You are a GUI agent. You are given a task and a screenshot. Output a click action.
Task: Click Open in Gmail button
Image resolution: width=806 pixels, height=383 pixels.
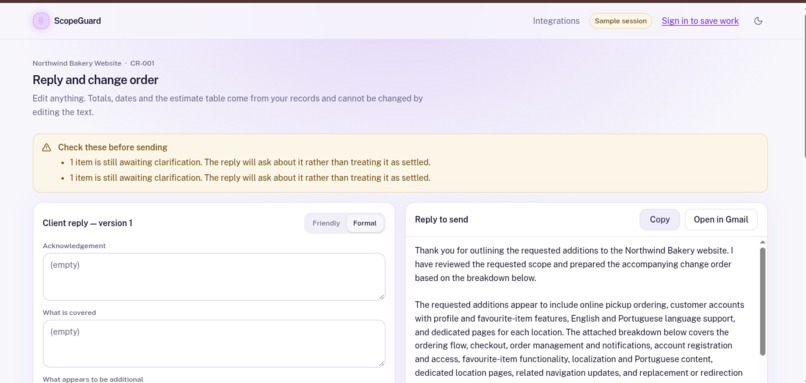coord(721,220)
